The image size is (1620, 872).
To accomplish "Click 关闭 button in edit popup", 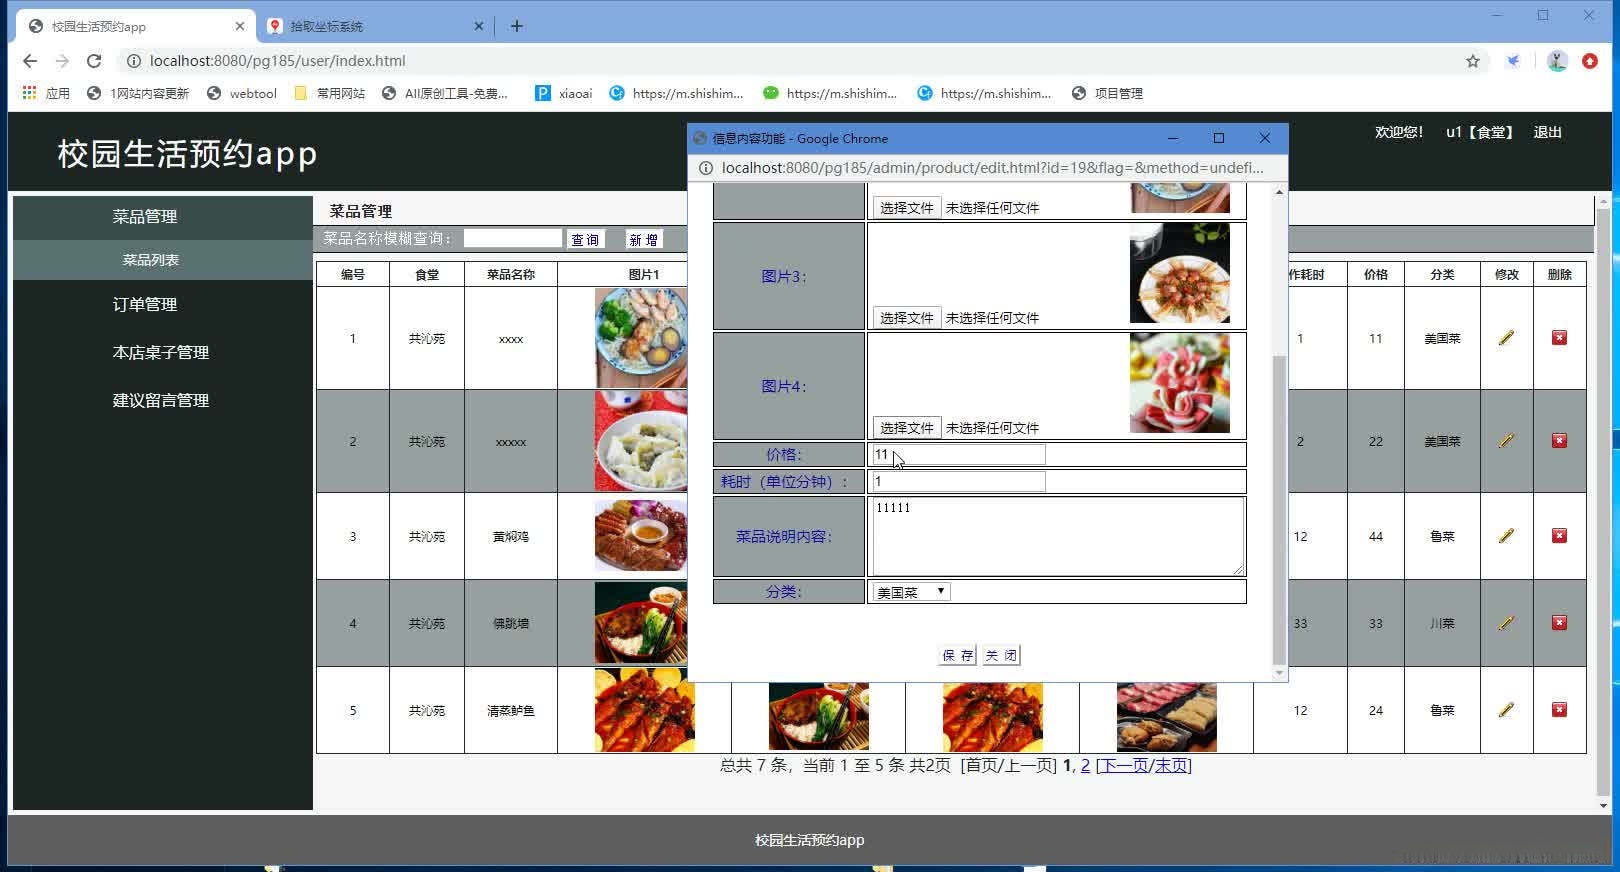I will (1001, 655).
